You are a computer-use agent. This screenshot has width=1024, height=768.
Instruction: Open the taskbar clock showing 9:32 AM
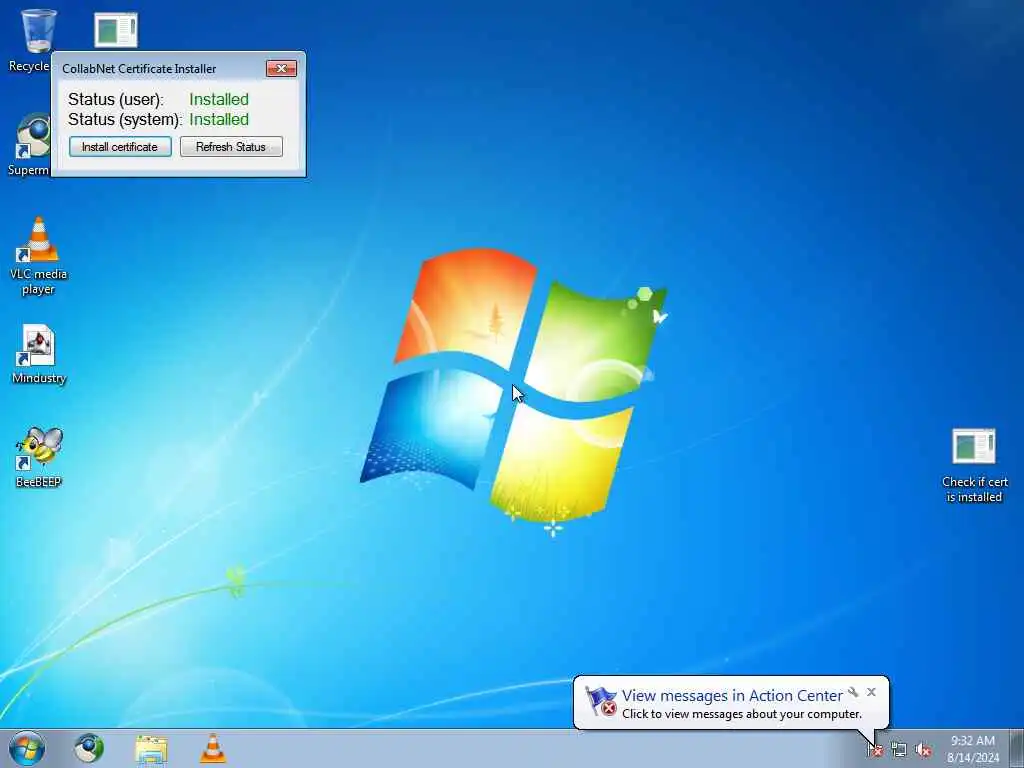(x=973, y=749)
